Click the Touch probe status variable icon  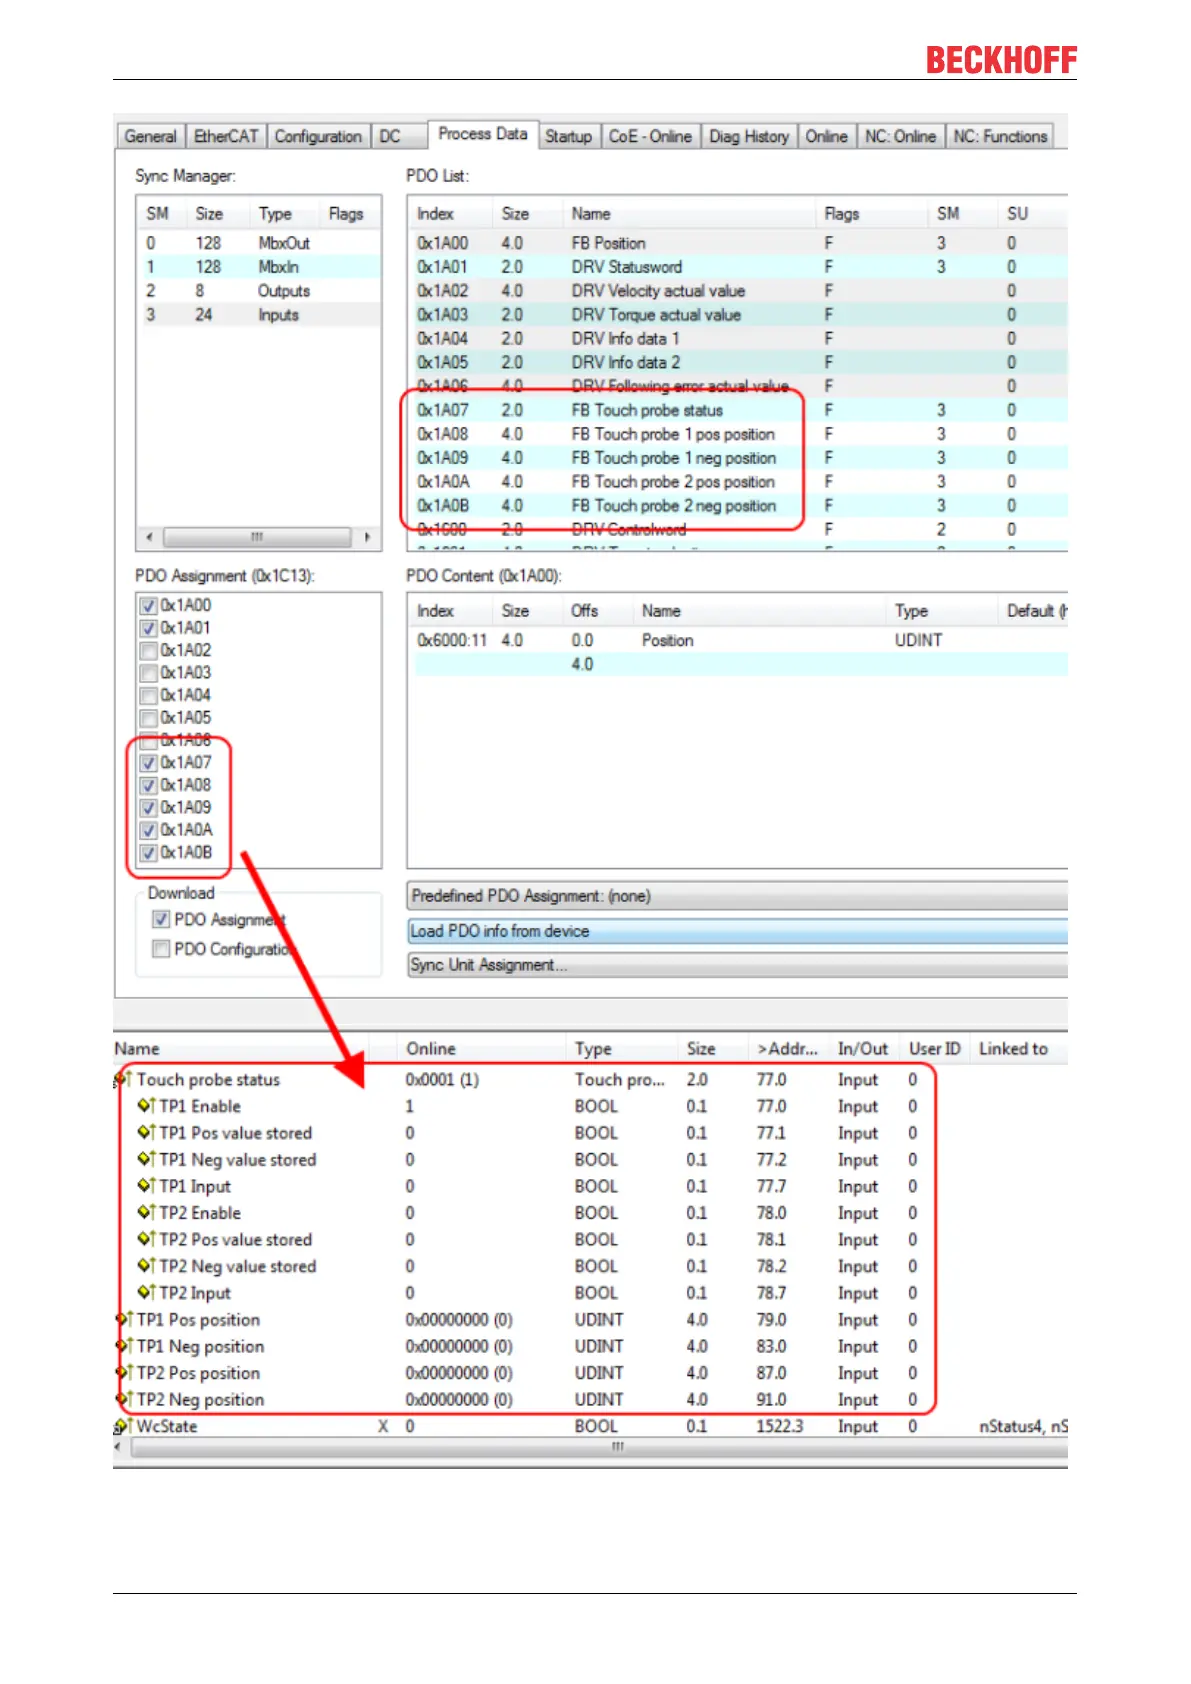tap(124, 1080)
